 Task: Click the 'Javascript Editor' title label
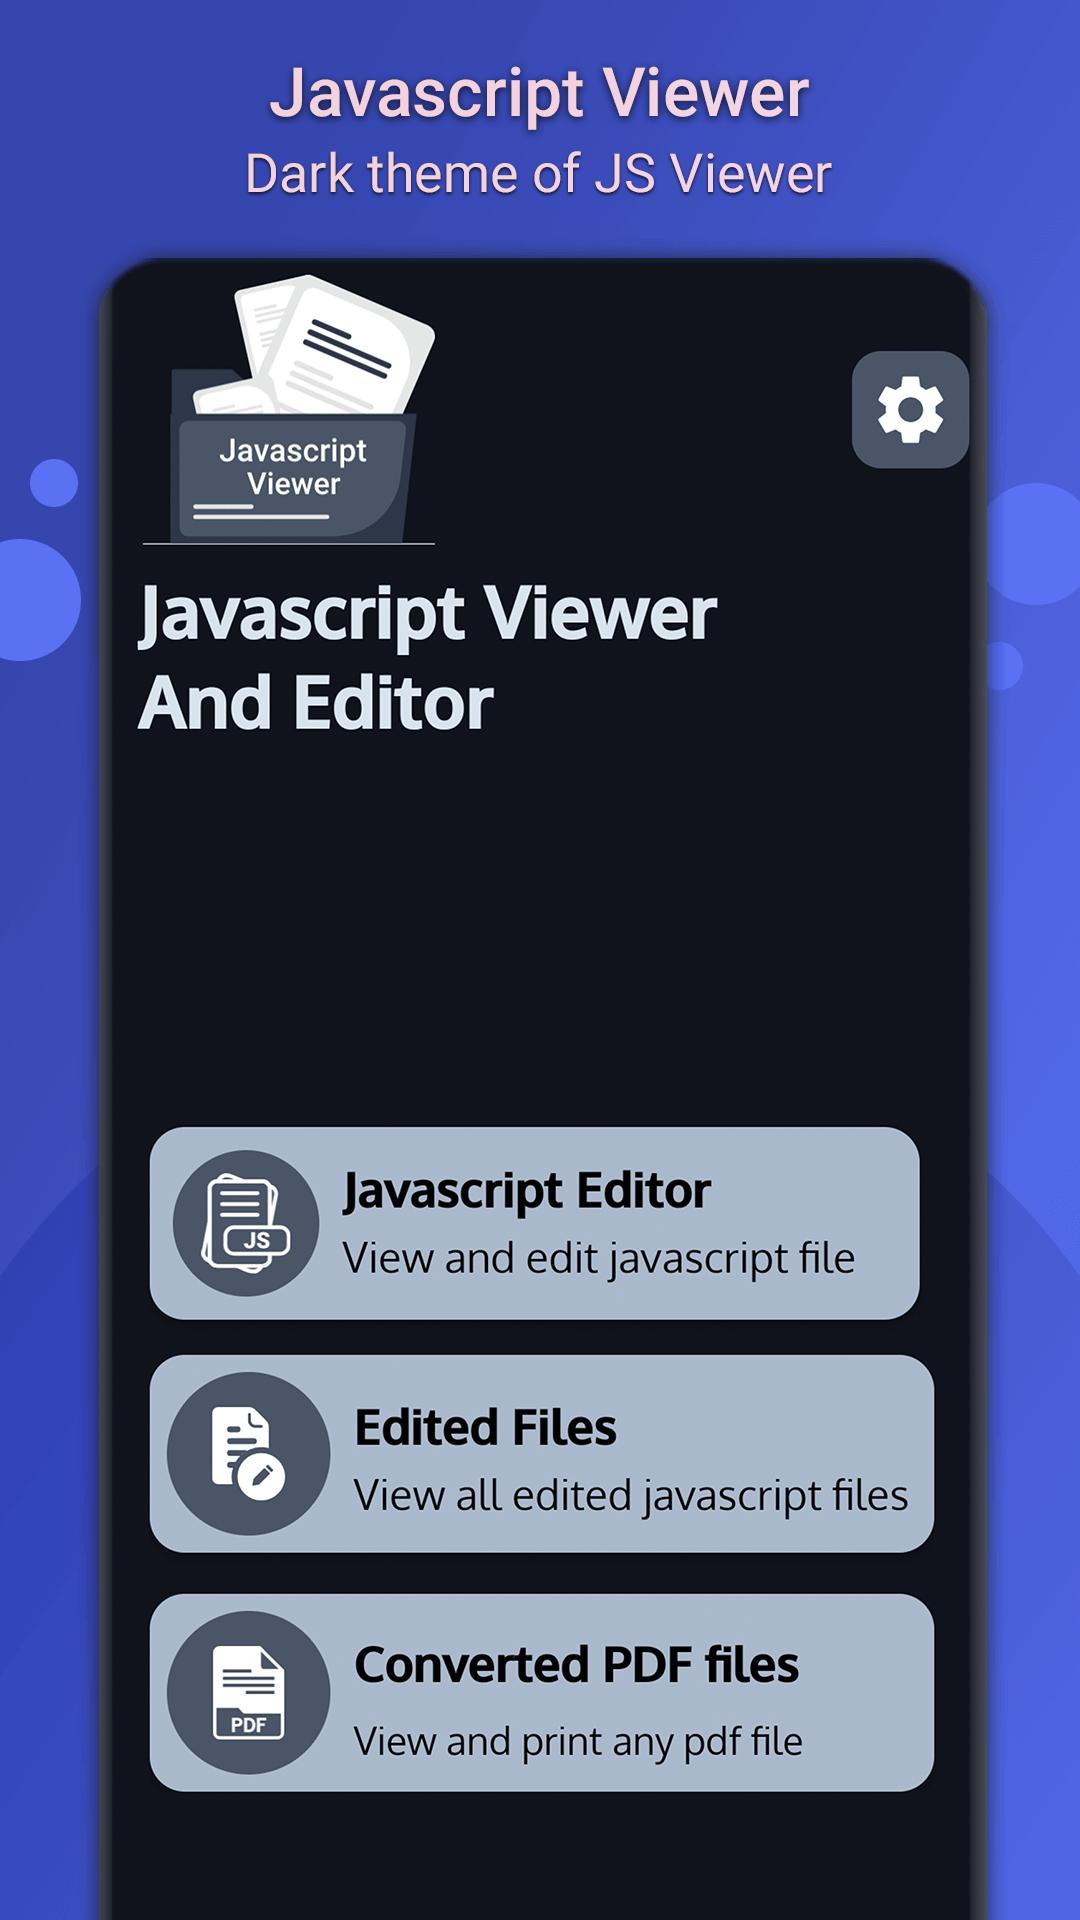(x=526, y=1190)
